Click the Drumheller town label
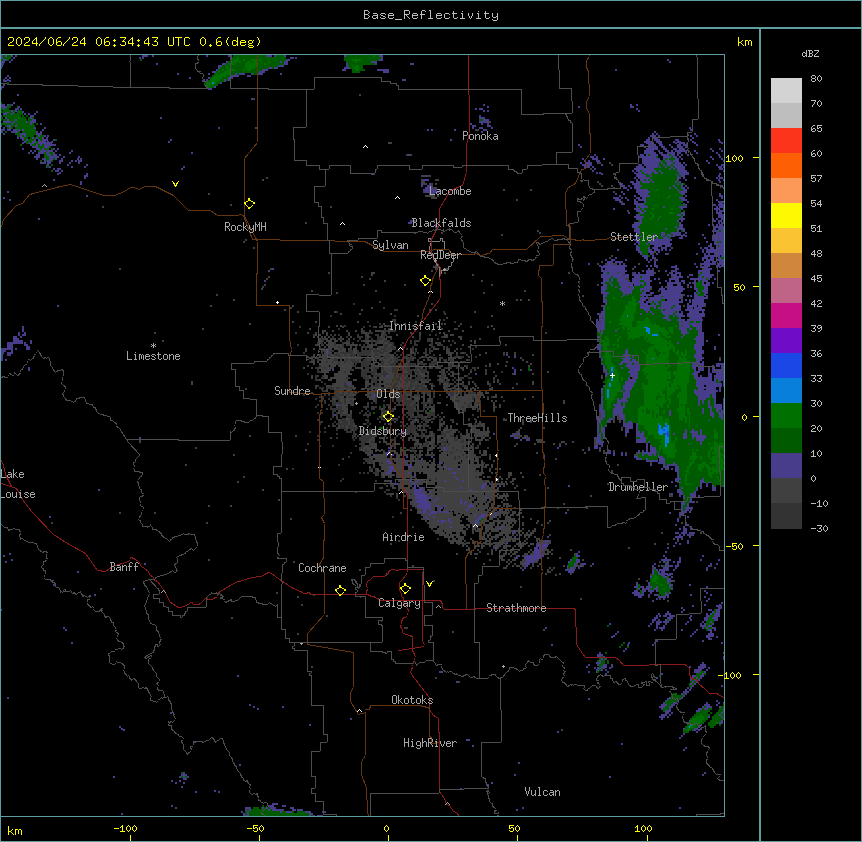862x842 pixels. pos(638,487)
